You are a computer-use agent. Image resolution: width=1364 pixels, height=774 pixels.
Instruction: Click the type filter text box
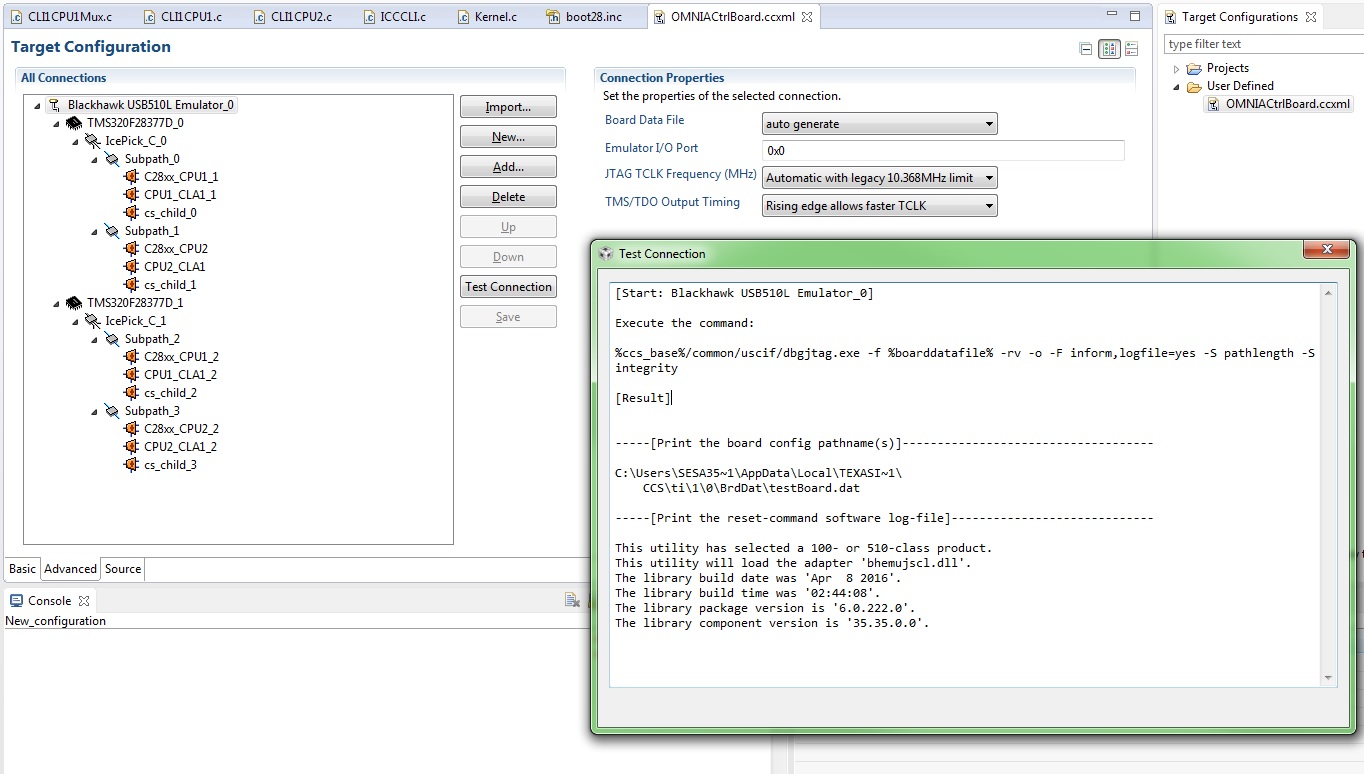click(x=1262, y=44)
